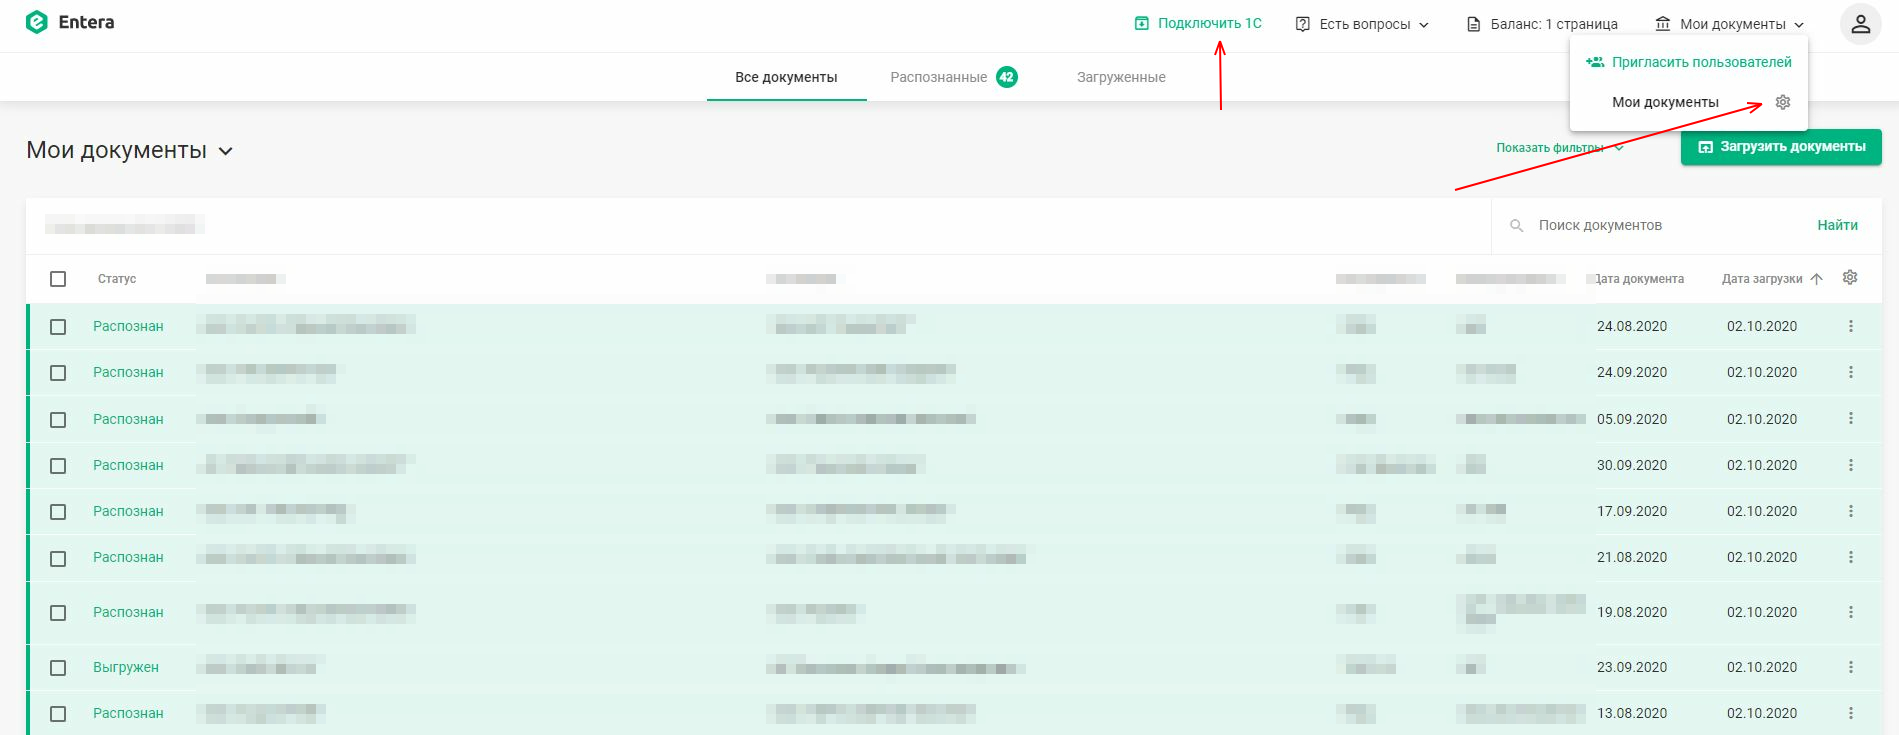Click the search magnifier icon
This screenshot has height=735, width=1899.
click(x=1517, y=226)
